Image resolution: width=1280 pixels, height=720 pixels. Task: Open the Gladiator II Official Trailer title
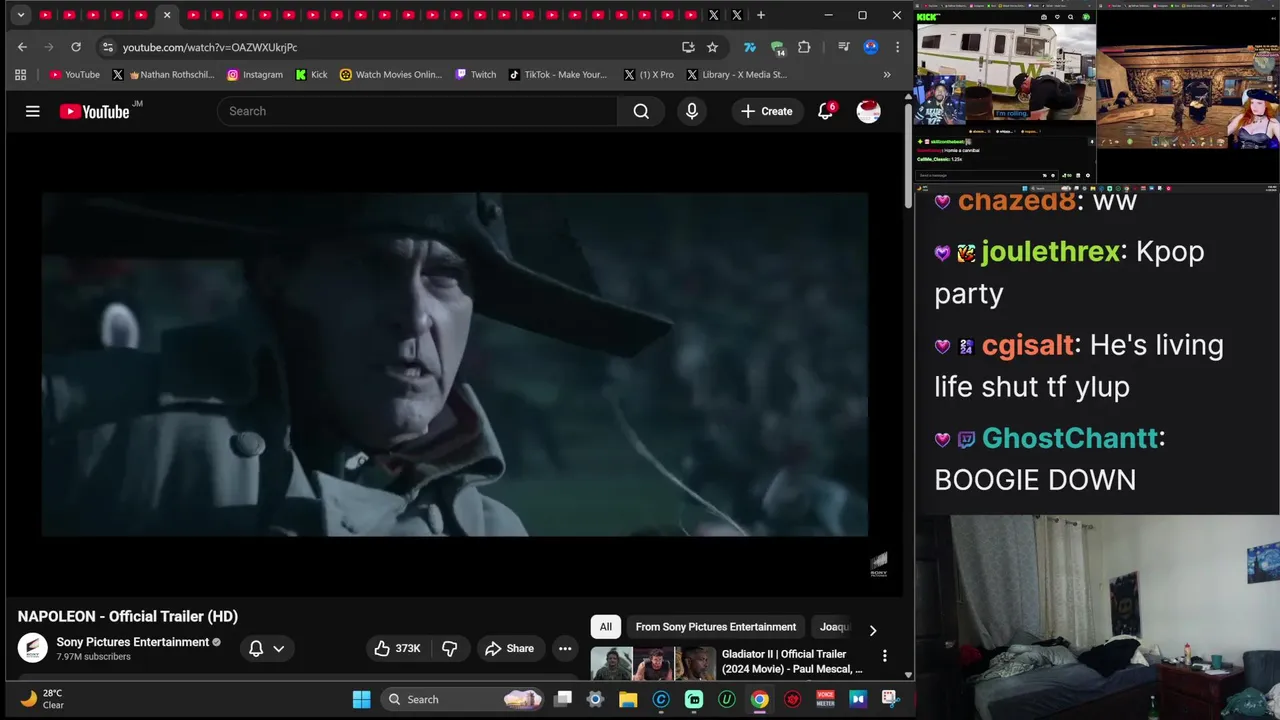tap(792, 661)
